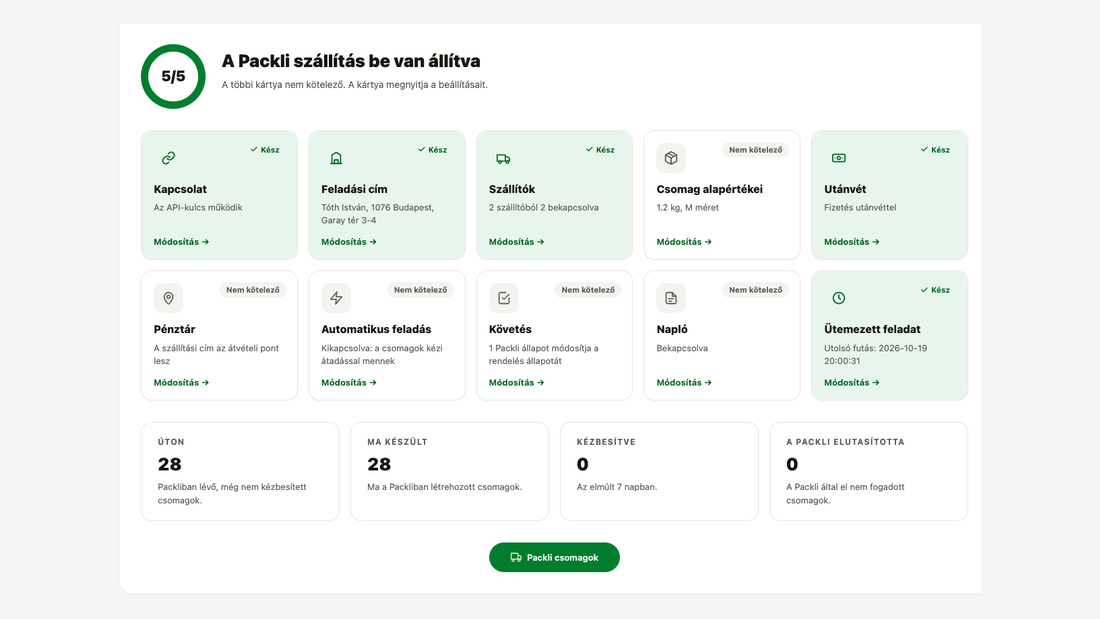
Task: Click the Kész badge on Utánvét card
Action: pyautogui.click(x=935, y=149)
